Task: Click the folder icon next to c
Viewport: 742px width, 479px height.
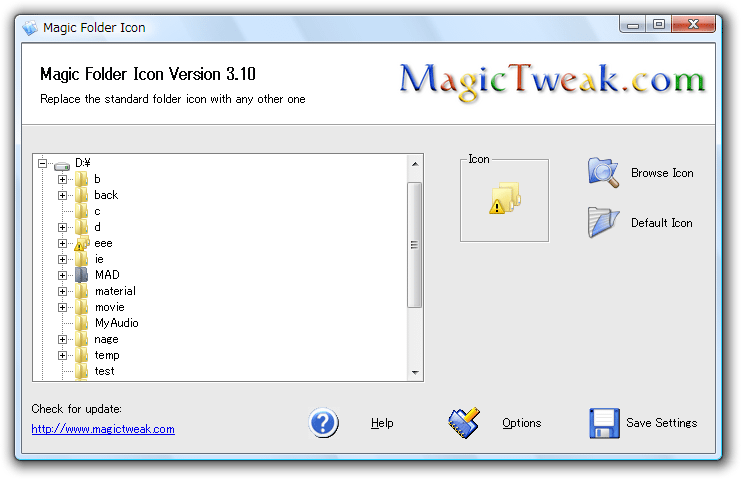Action: click(x=82, y=211)
